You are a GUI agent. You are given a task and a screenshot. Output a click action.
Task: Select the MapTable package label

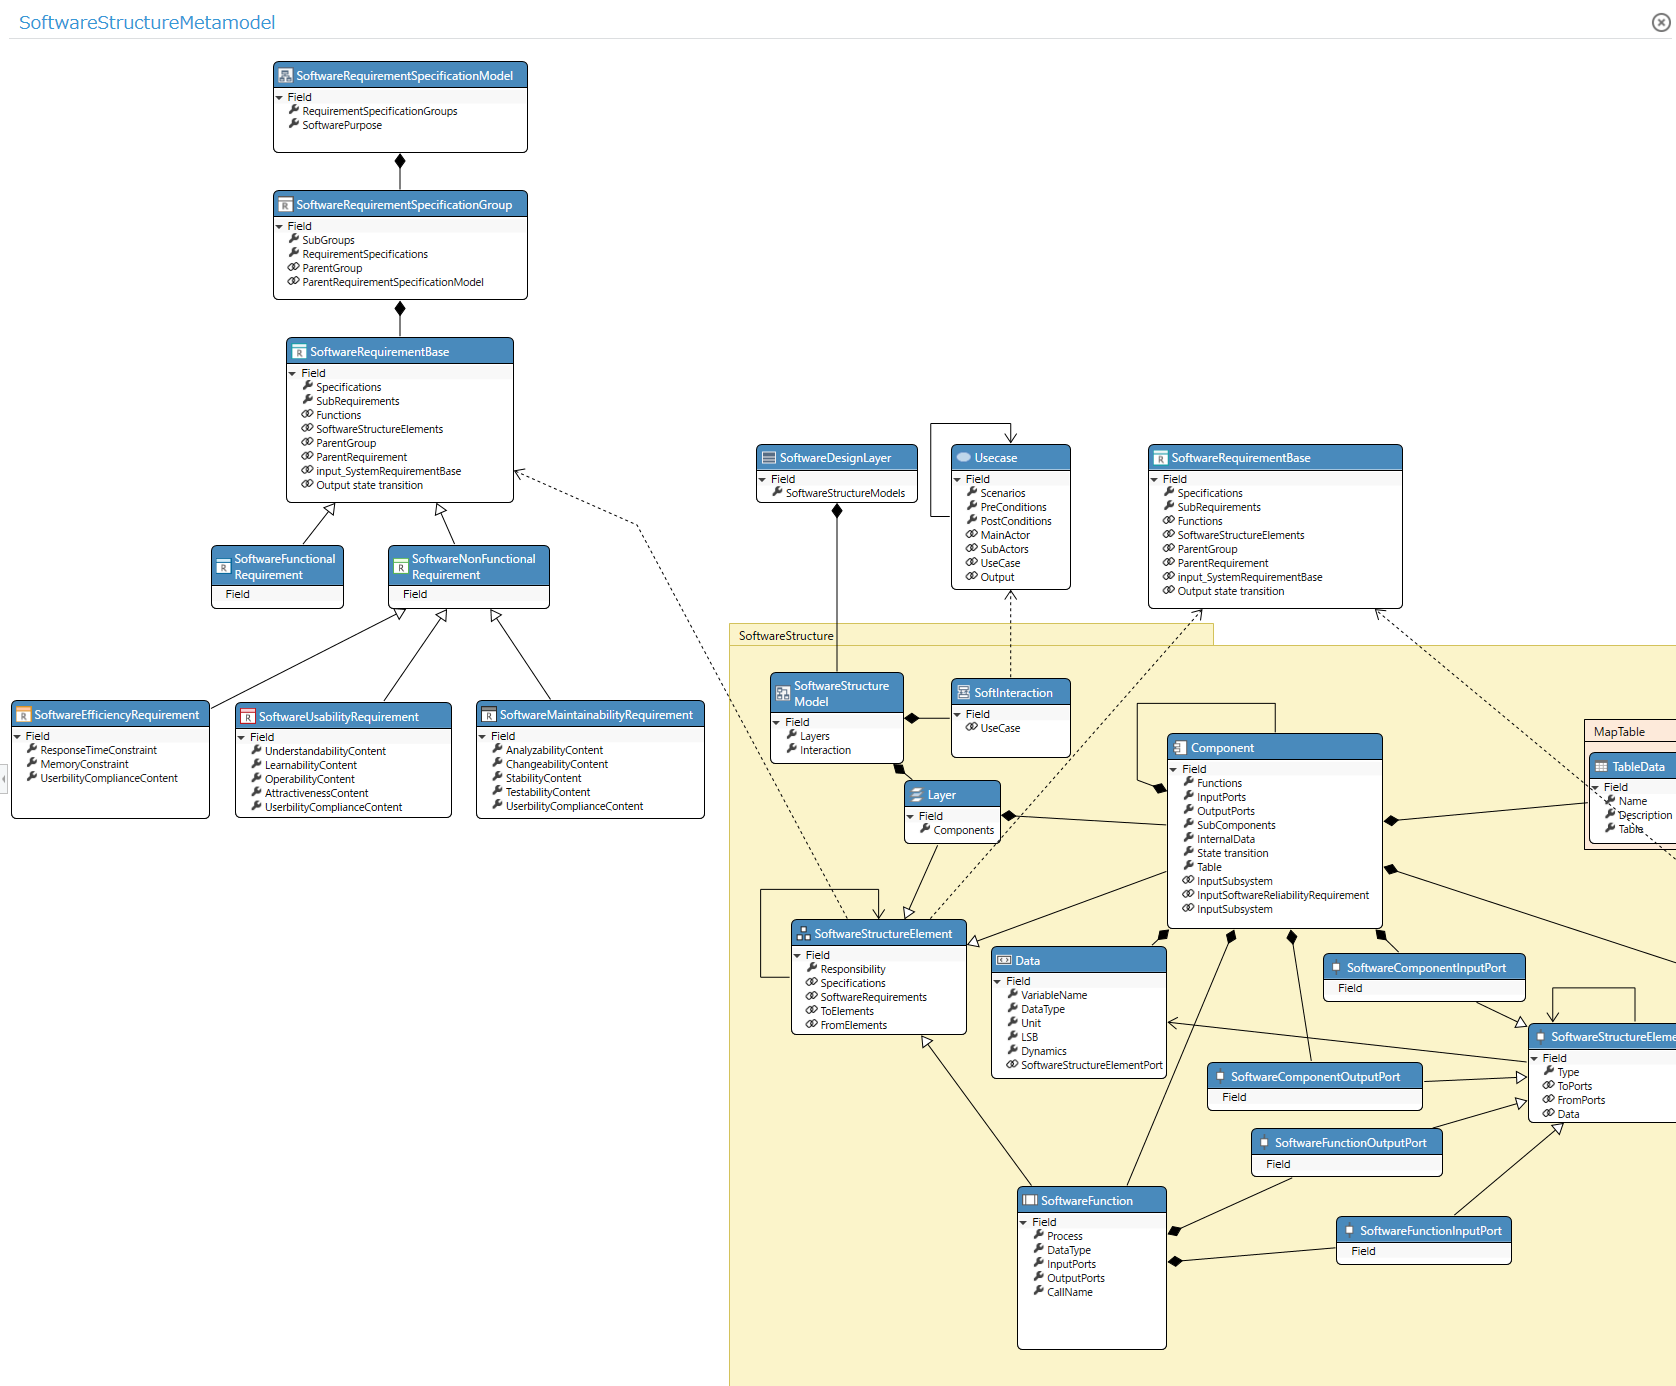pos(1619,732)
